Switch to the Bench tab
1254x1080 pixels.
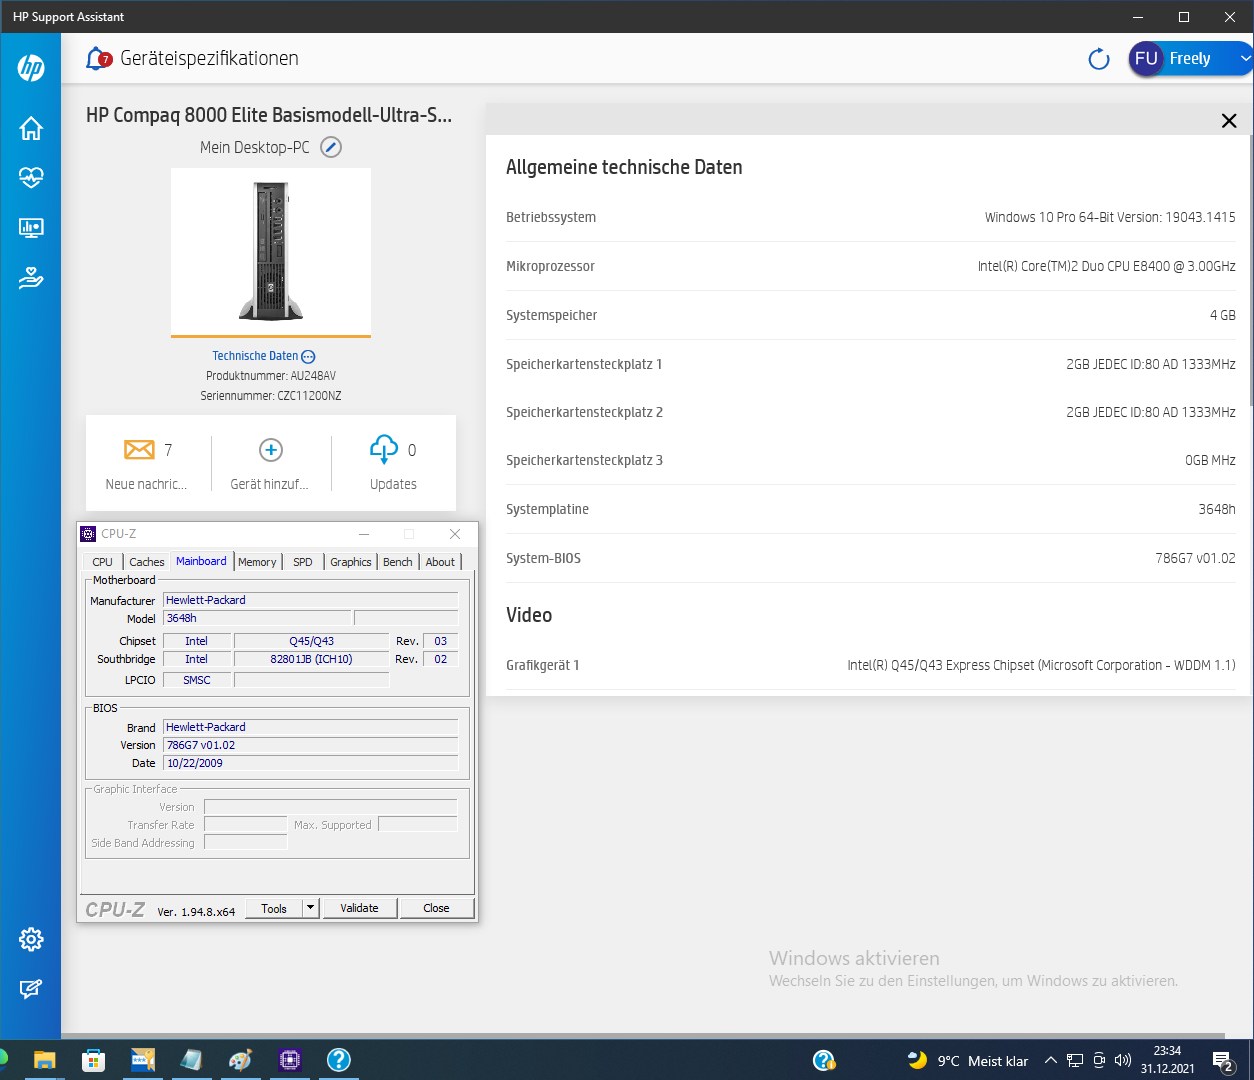(398, 562)
